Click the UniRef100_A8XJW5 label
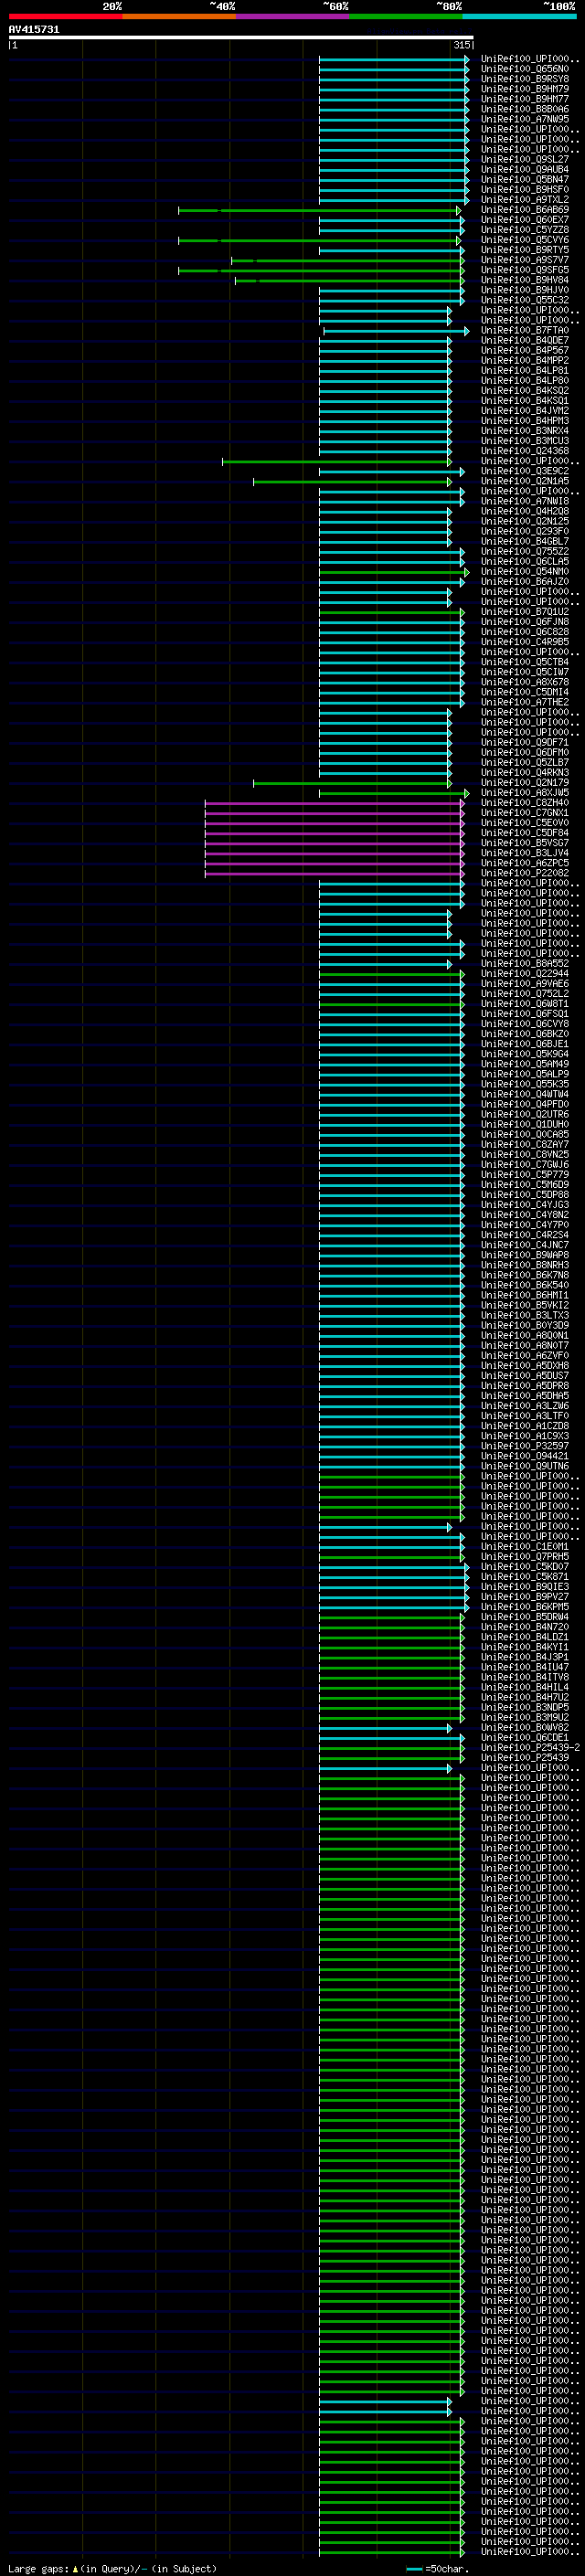 525,792
